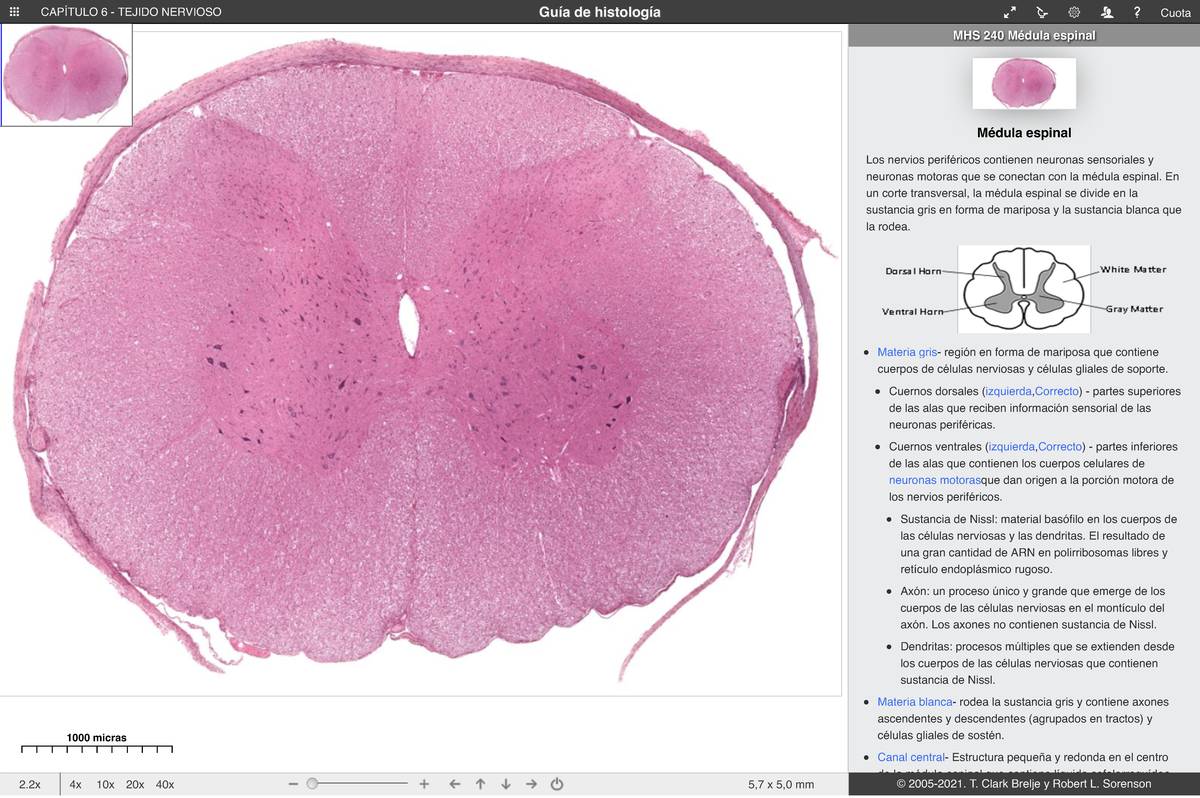Pan slide left with arrow icon
Image resolution: width=1200 pixels, height=798 pixels.
tap(455, 784)
